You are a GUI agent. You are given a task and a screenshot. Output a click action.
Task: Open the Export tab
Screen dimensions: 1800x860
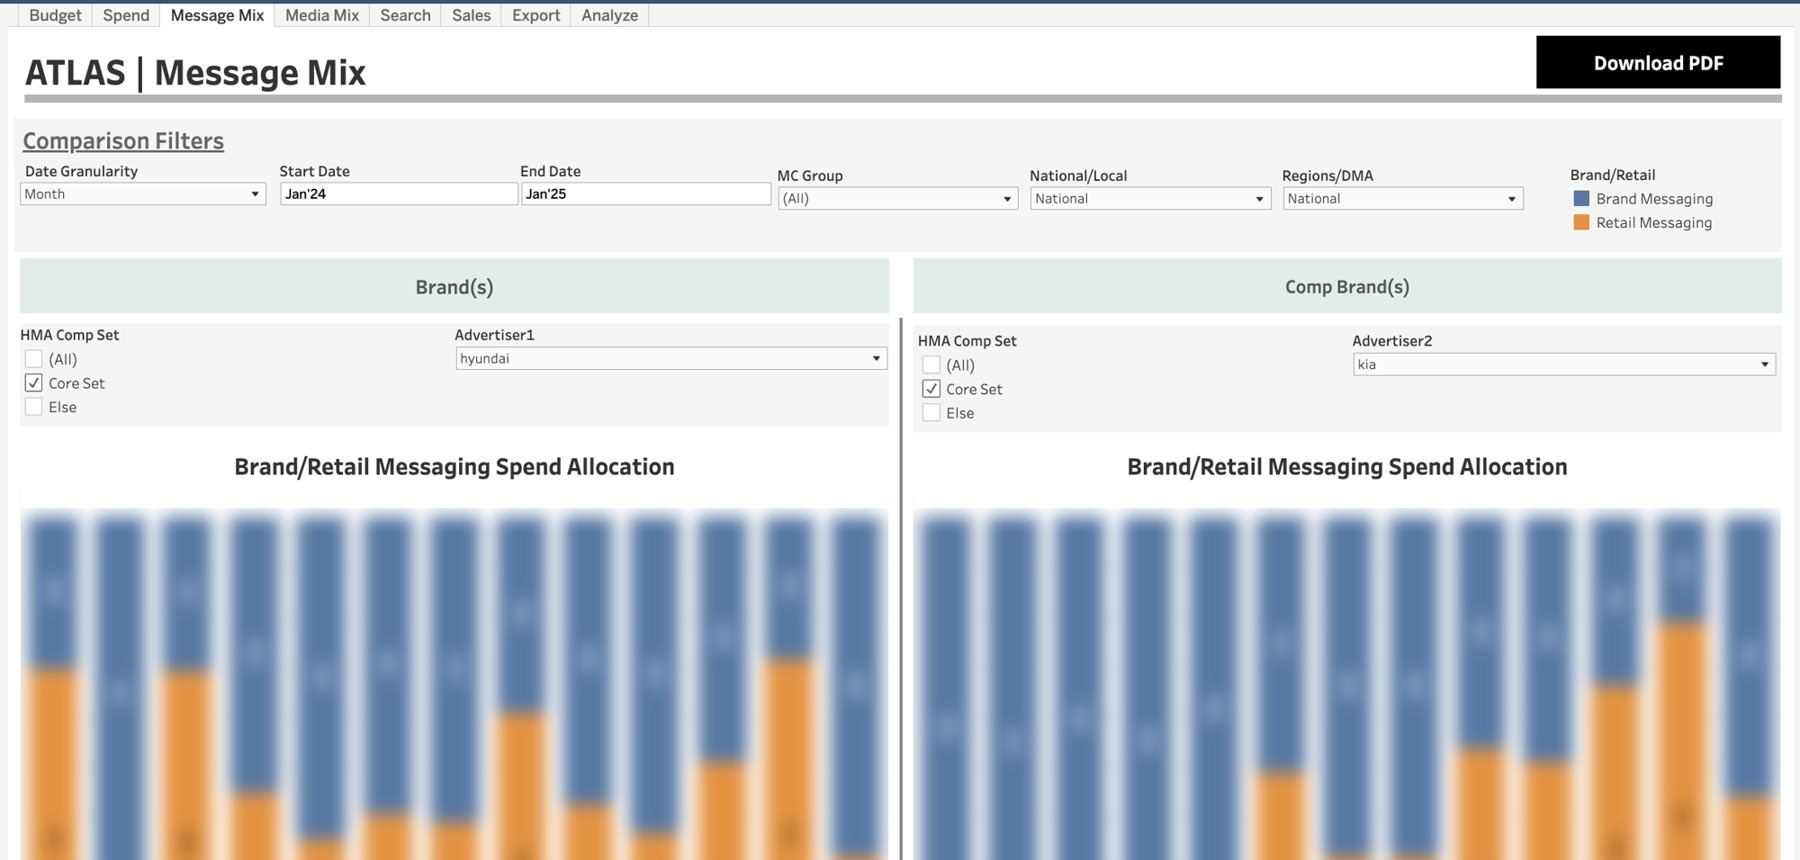click(x=536, y=15)
